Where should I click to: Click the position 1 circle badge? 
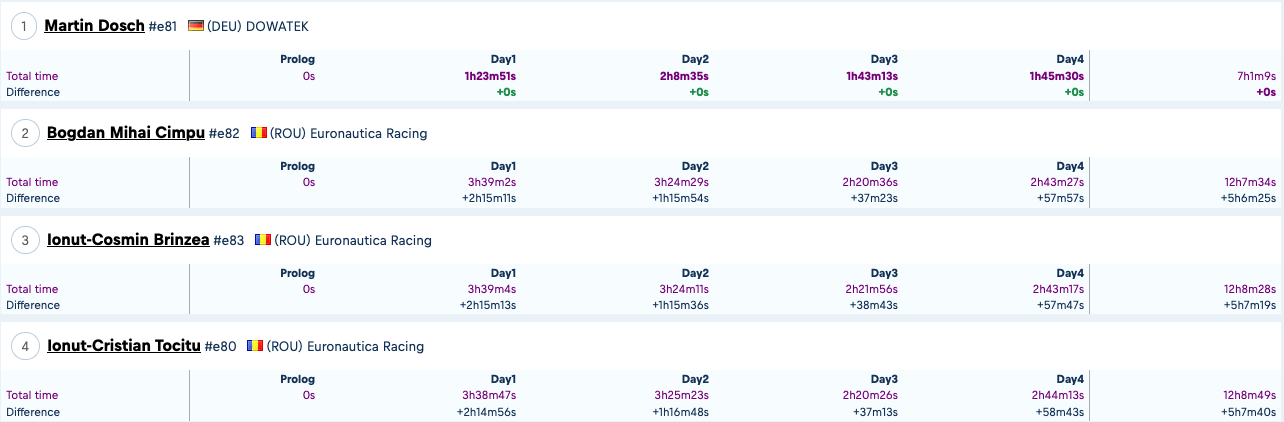[x=24, y=26]
